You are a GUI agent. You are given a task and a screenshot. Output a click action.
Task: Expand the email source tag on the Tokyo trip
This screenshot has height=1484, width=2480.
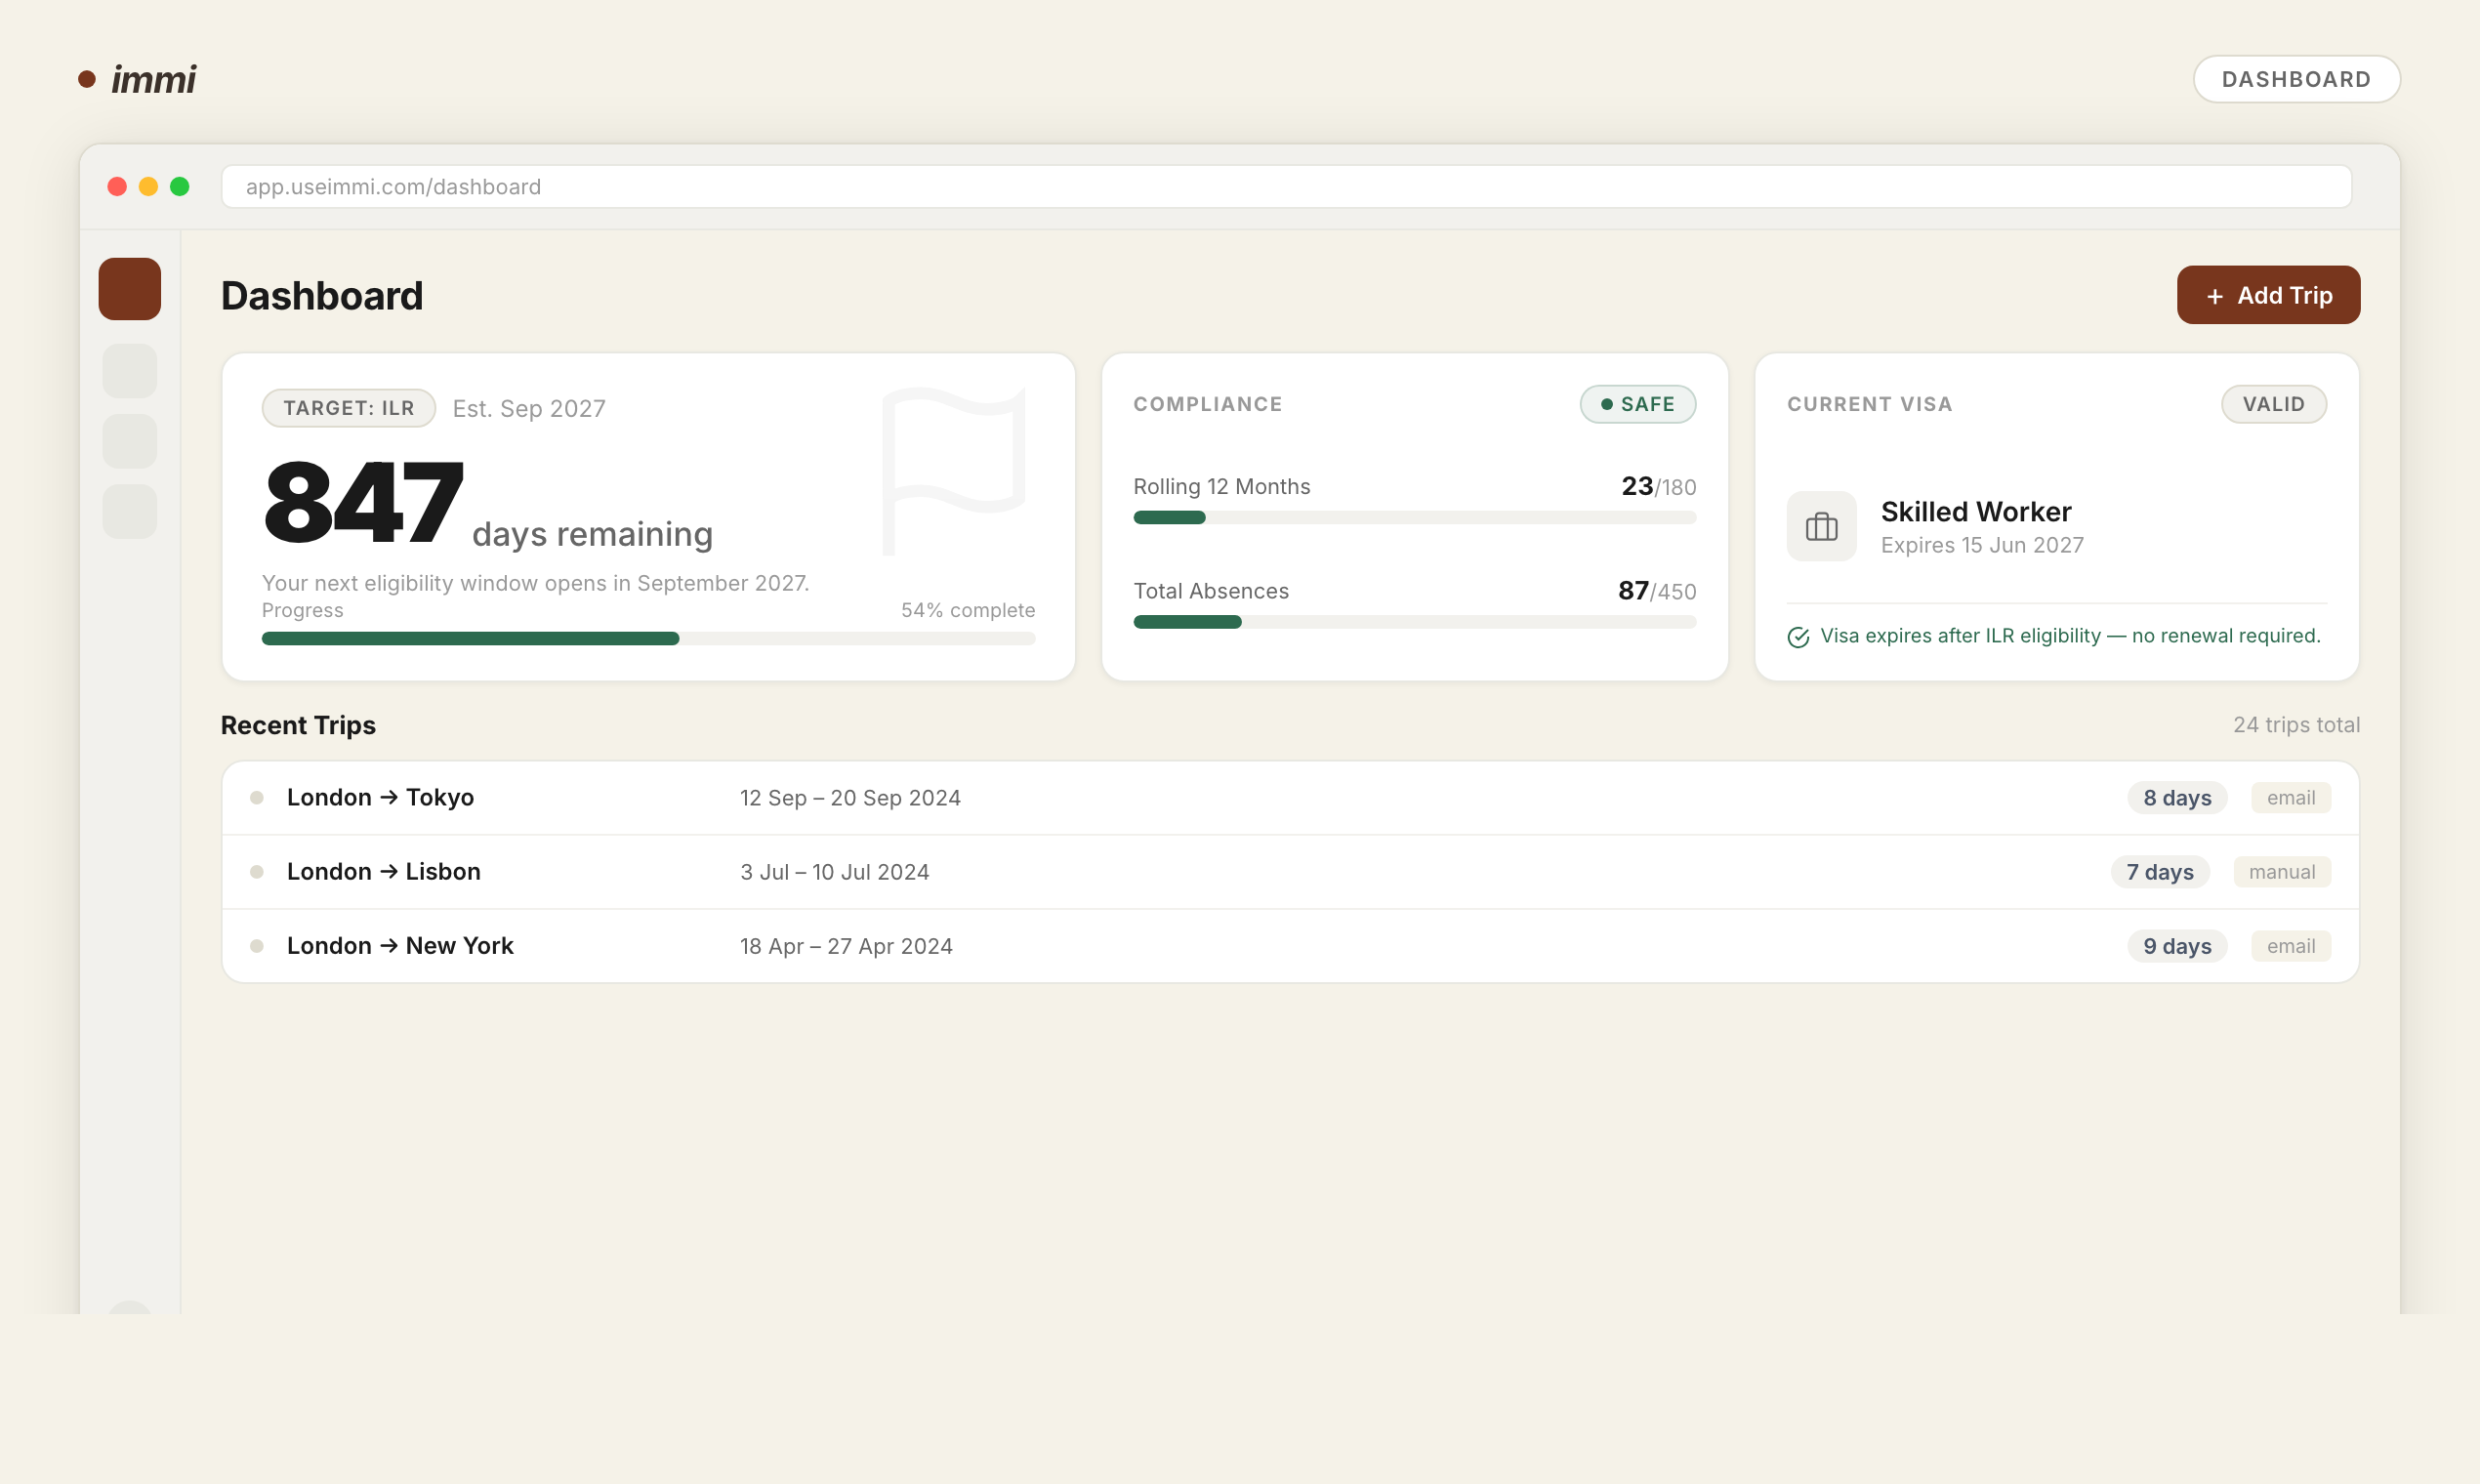(2291, 797)
